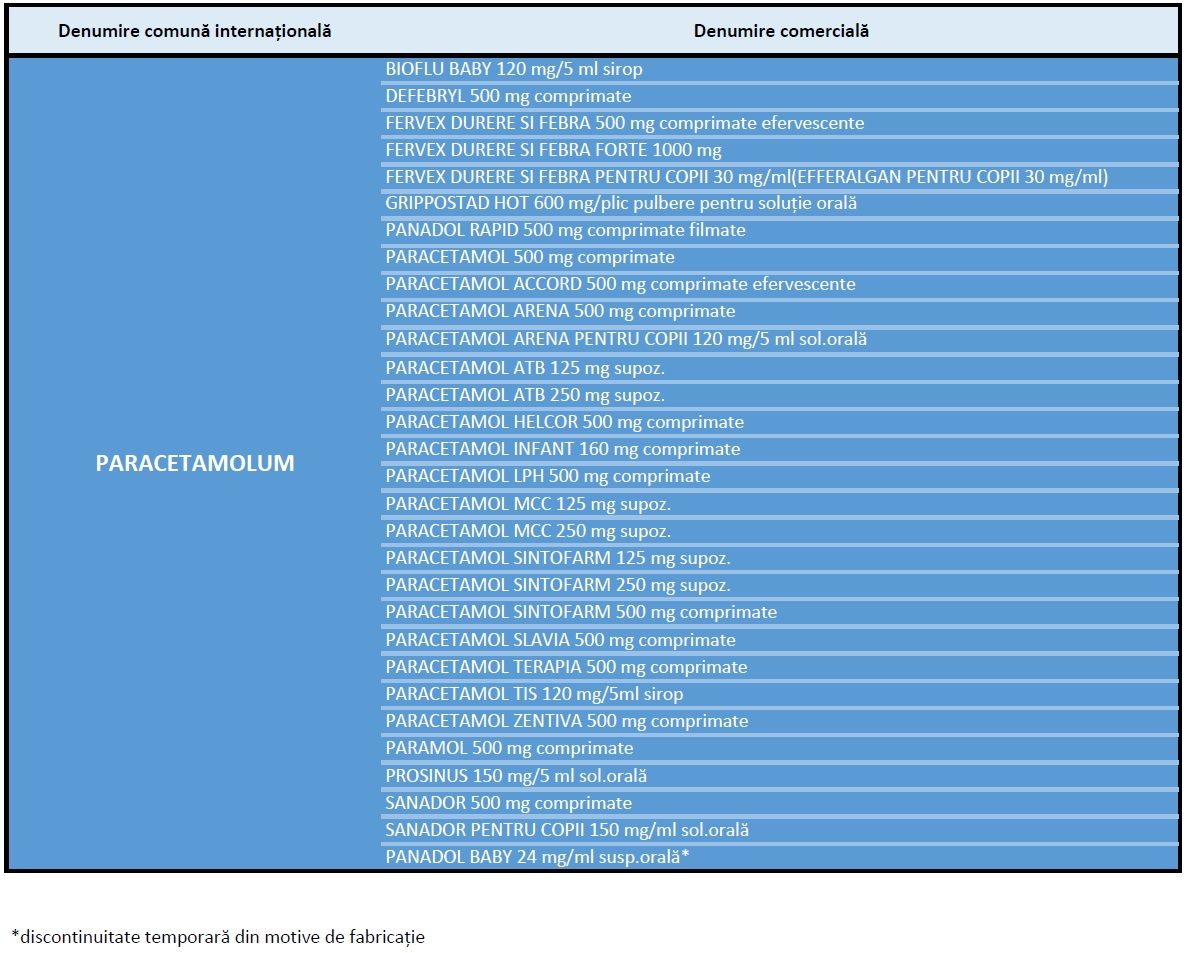Click PARACETAMOL ATB 250 mg supoz.
1196x953 pixels.
(780, 395)
